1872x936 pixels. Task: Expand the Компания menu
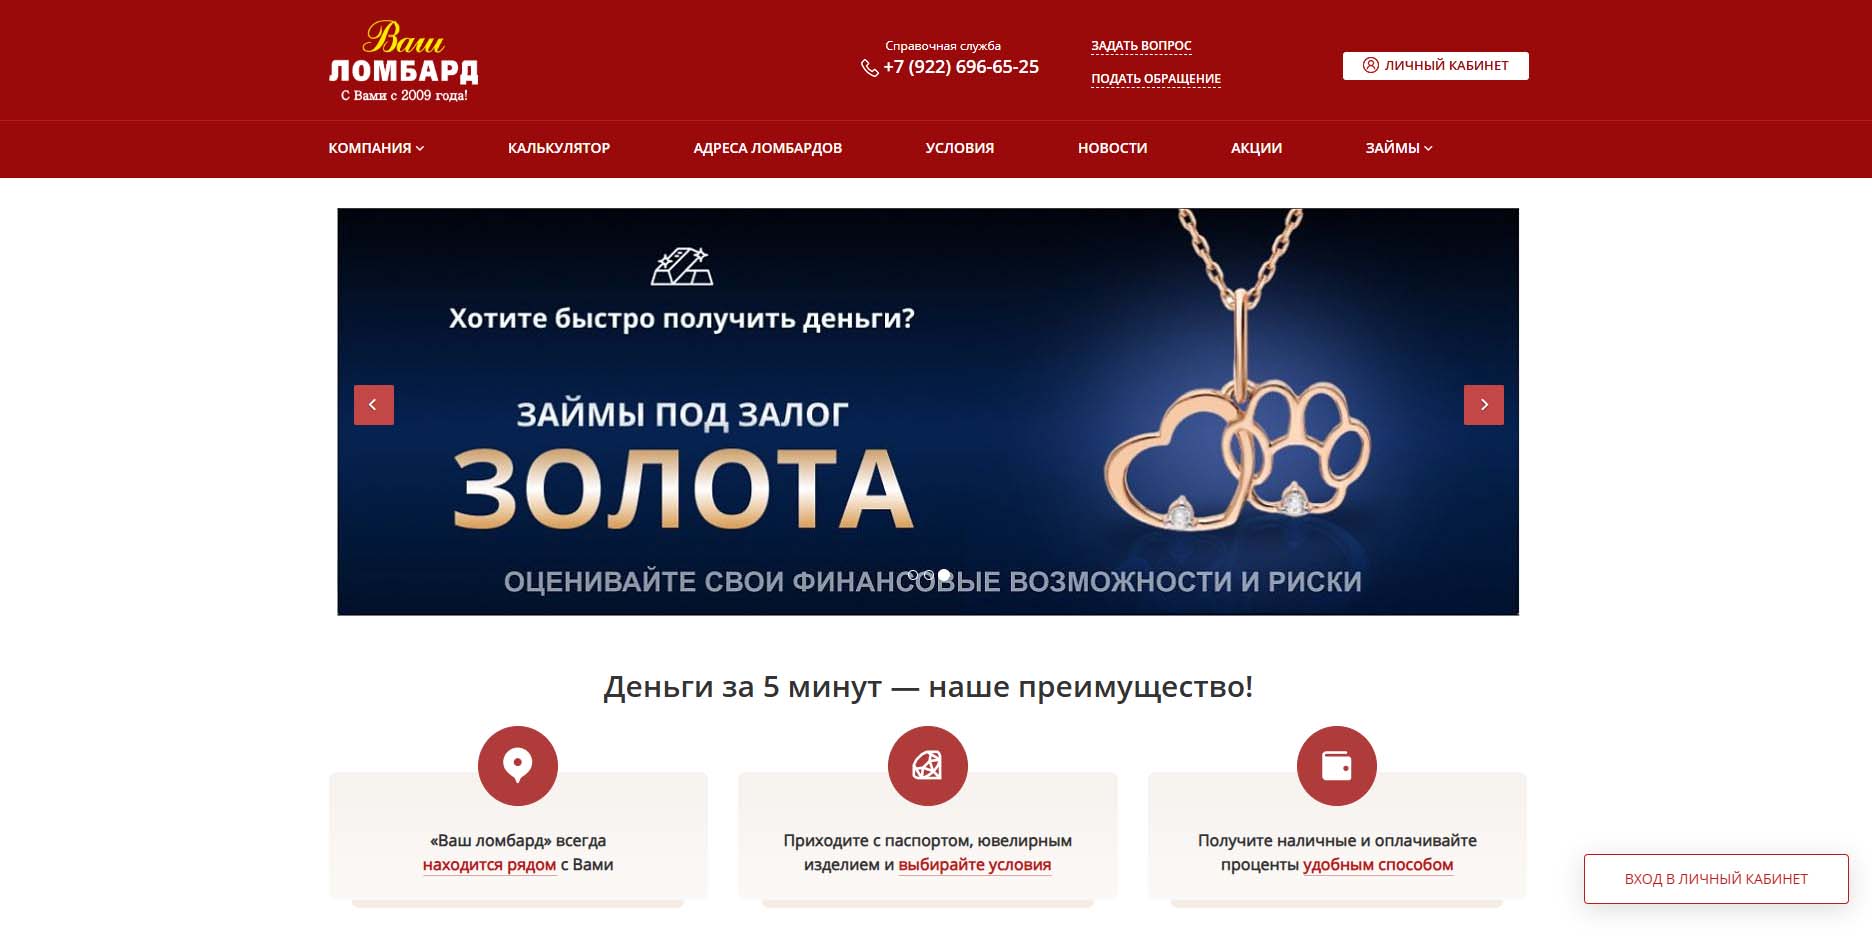click(x=376, y=148)
